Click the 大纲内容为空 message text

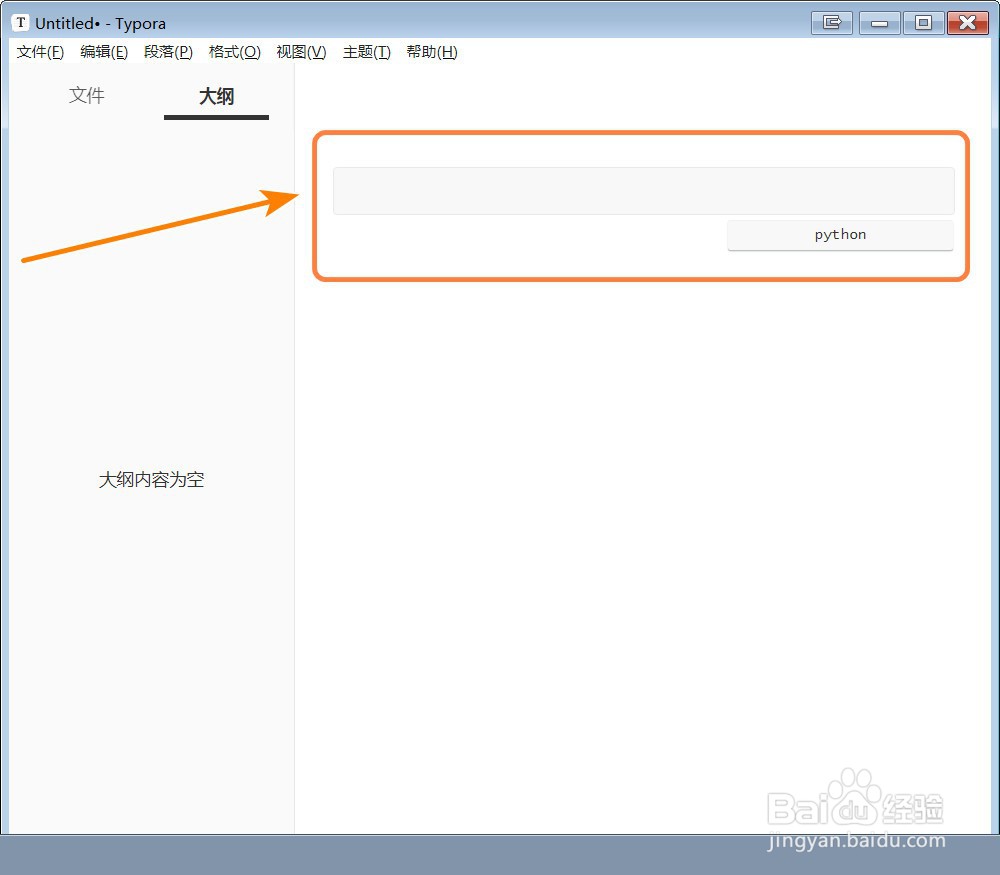[151, 480]
